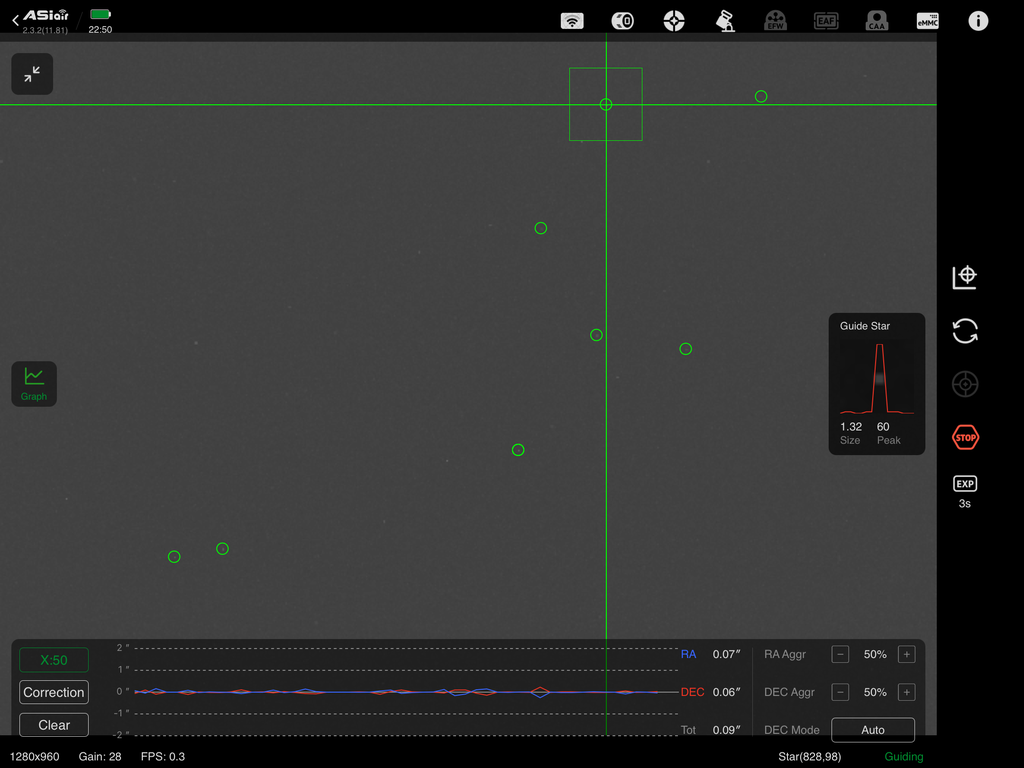Increase DEC Aggr with the plus button

906,692
